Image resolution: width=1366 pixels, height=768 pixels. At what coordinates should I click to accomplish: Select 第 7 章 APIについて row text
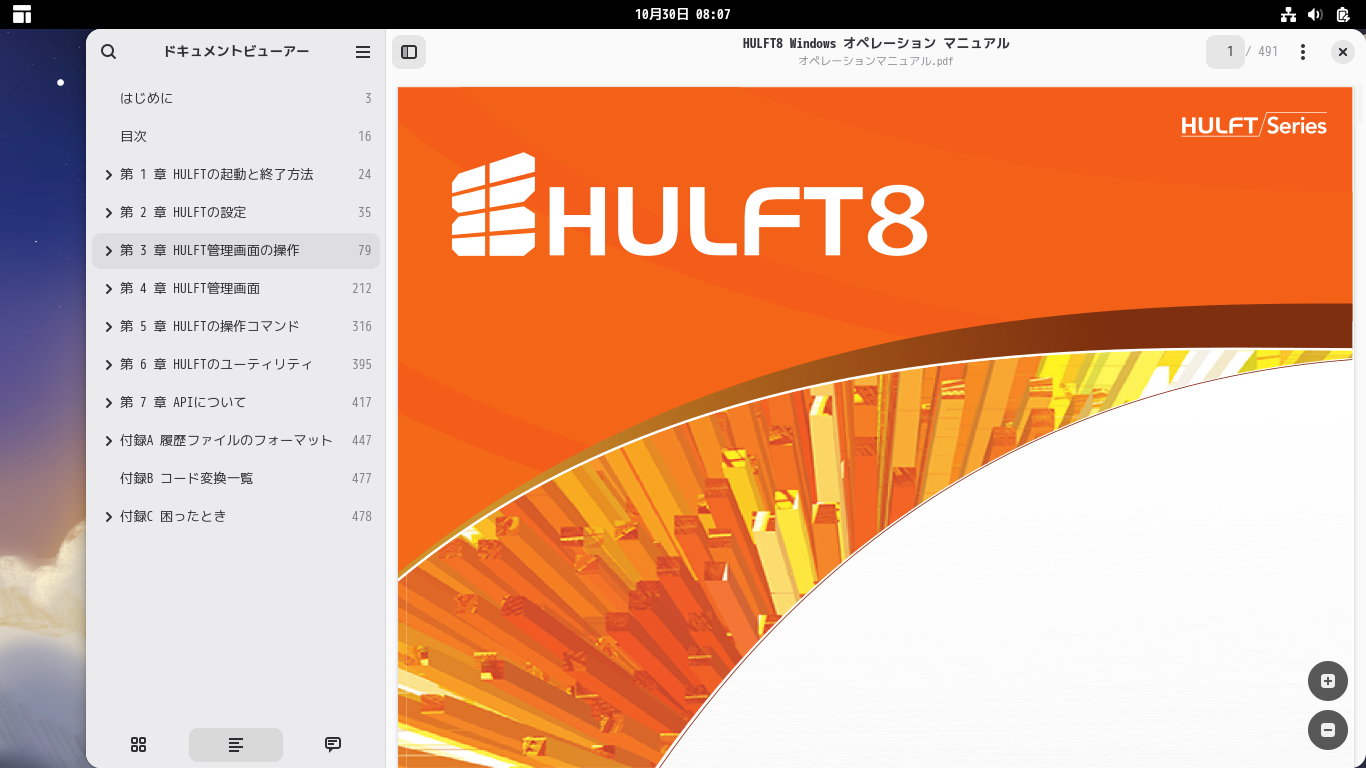pos(183,402)
